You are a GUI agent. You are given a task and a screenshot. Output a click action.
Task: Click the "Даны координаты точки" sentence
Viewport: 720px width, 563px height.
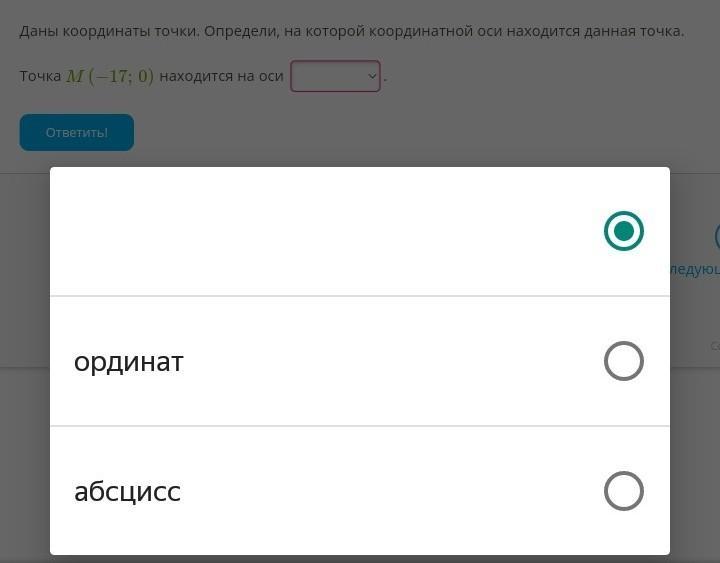click(x=110, y=31)
